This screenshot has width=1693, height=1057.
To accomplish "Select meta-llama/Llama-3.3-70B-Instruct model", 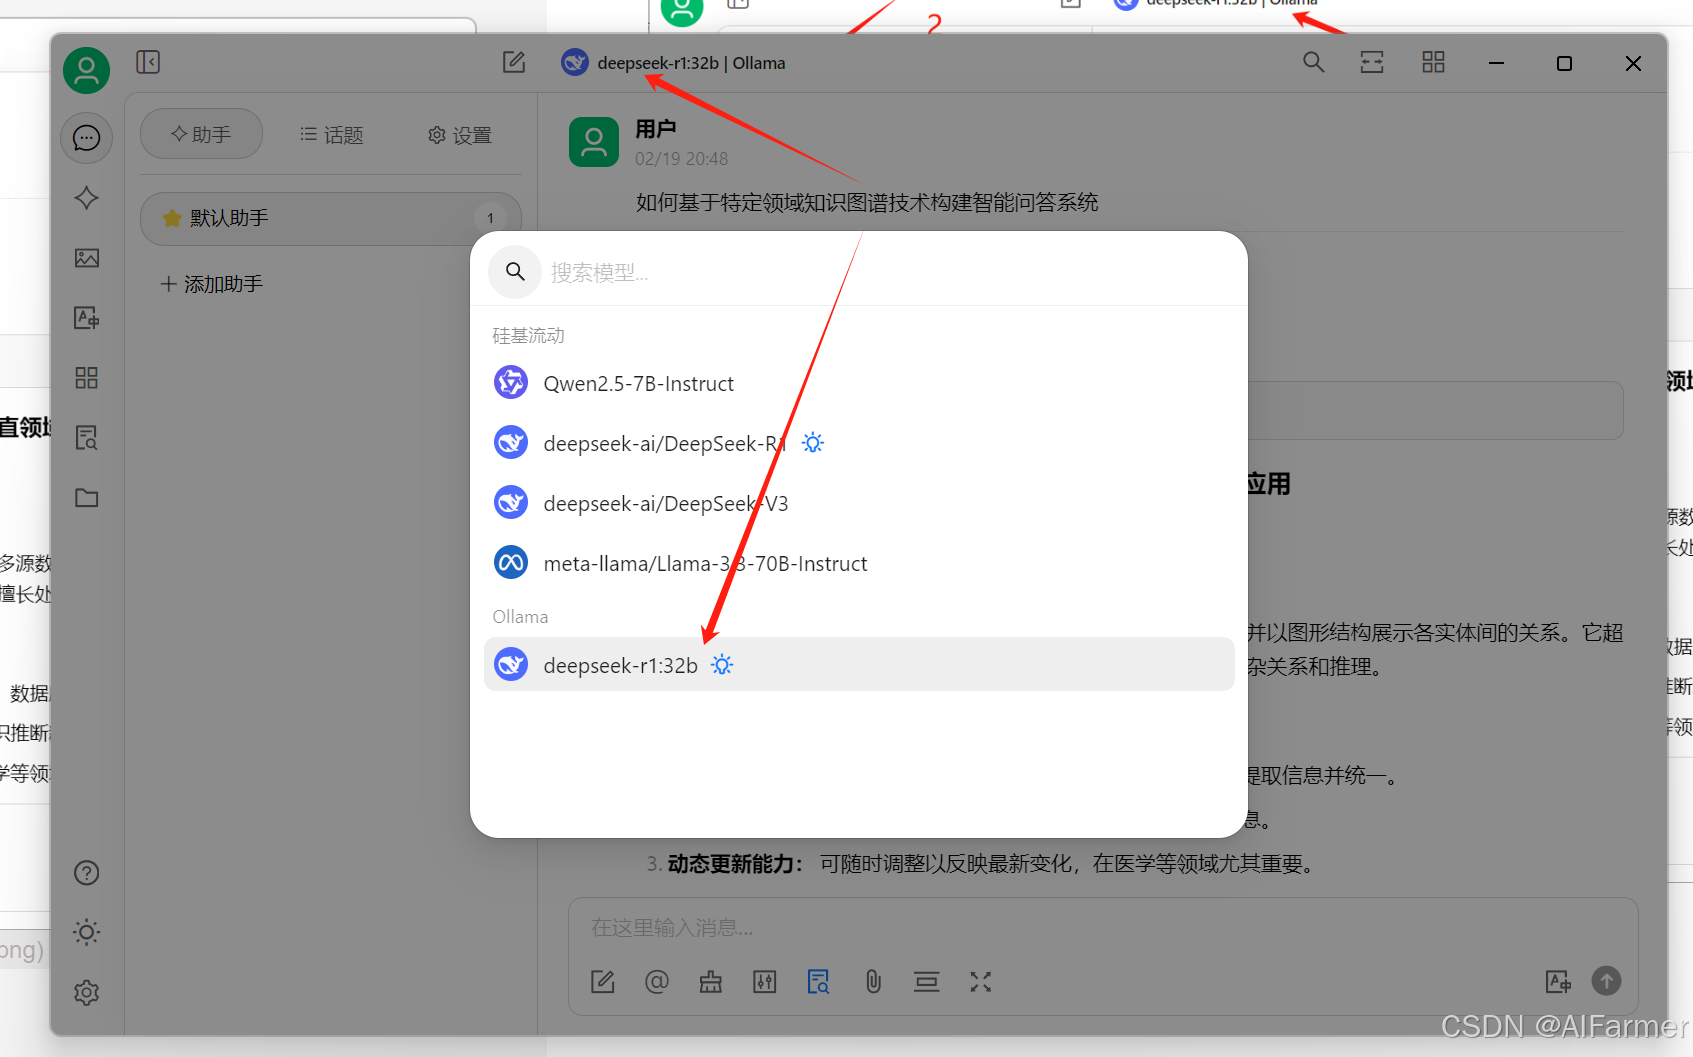I will [x=859, y=563].
